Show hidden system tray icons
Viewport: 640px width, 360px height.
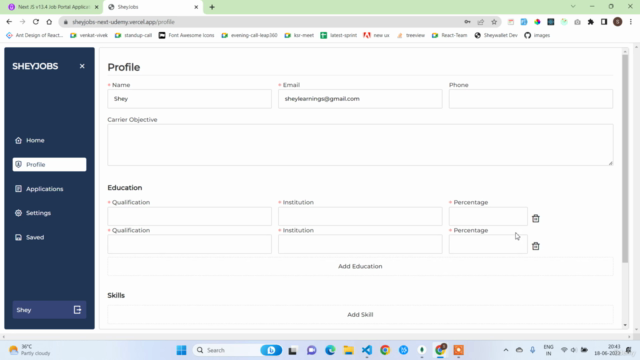point(506,350)
